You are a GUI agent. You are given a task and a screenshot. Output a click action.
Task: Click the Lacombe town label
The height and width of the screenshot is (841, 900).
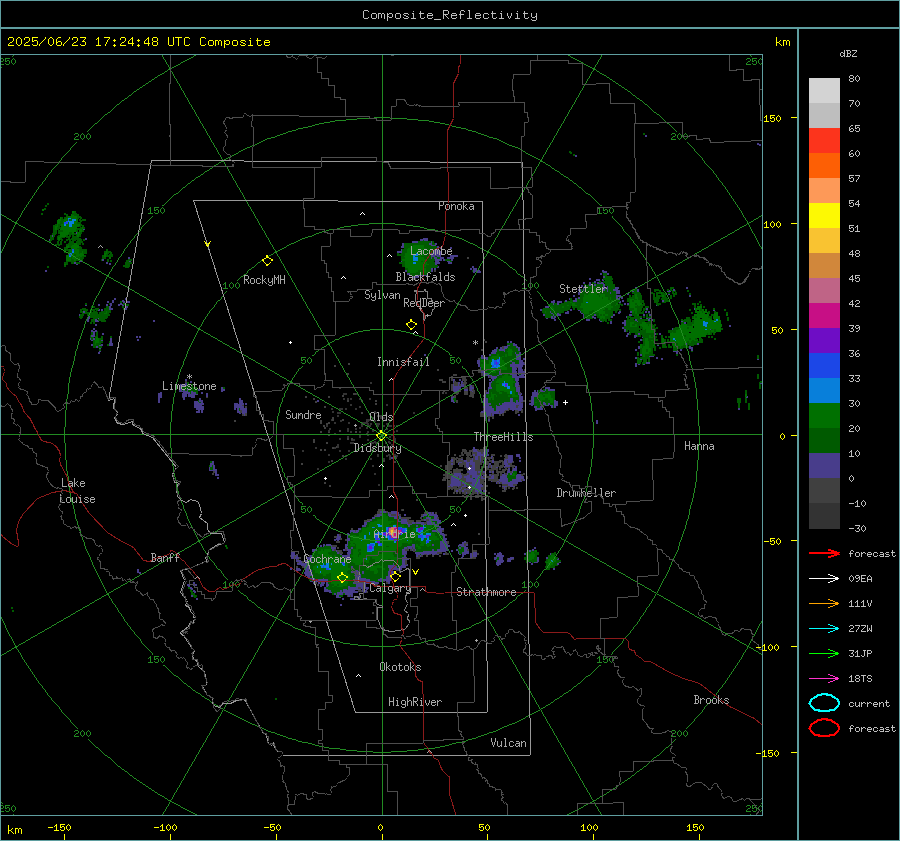click(431, 251)
